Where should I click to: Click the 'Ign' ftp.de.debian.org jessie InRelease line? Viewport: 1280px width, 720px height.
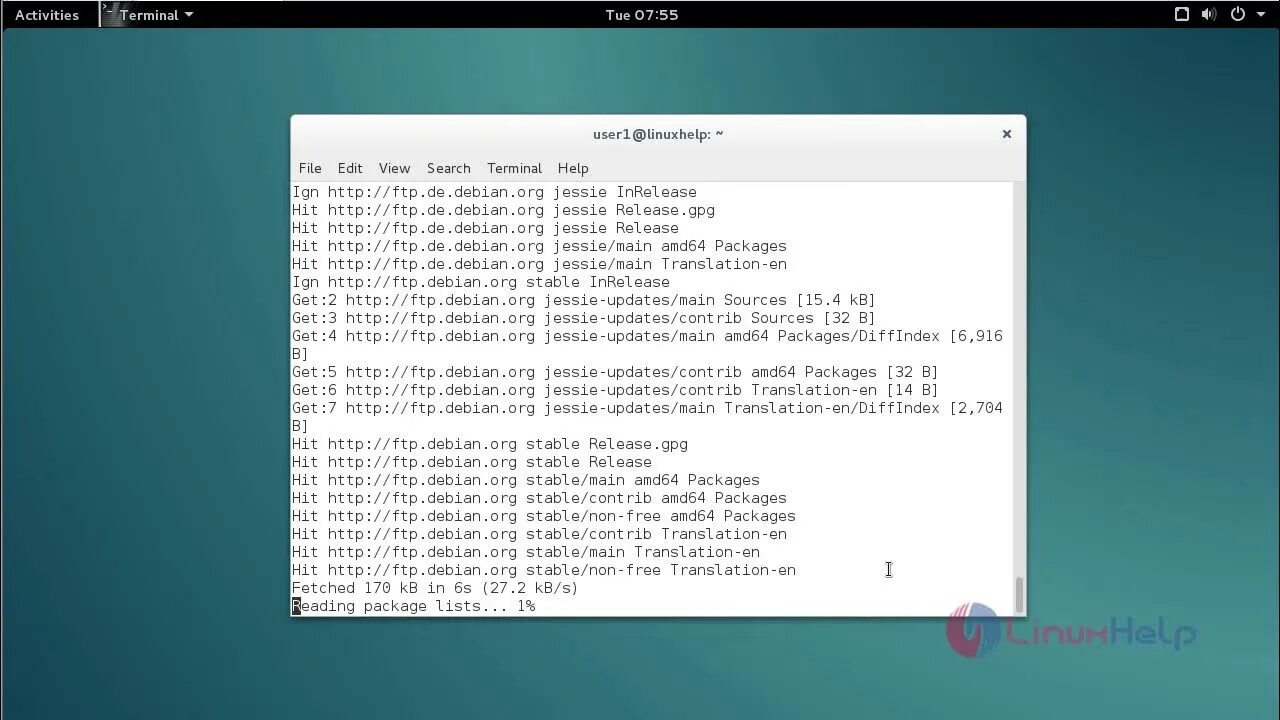coord(494,192)
